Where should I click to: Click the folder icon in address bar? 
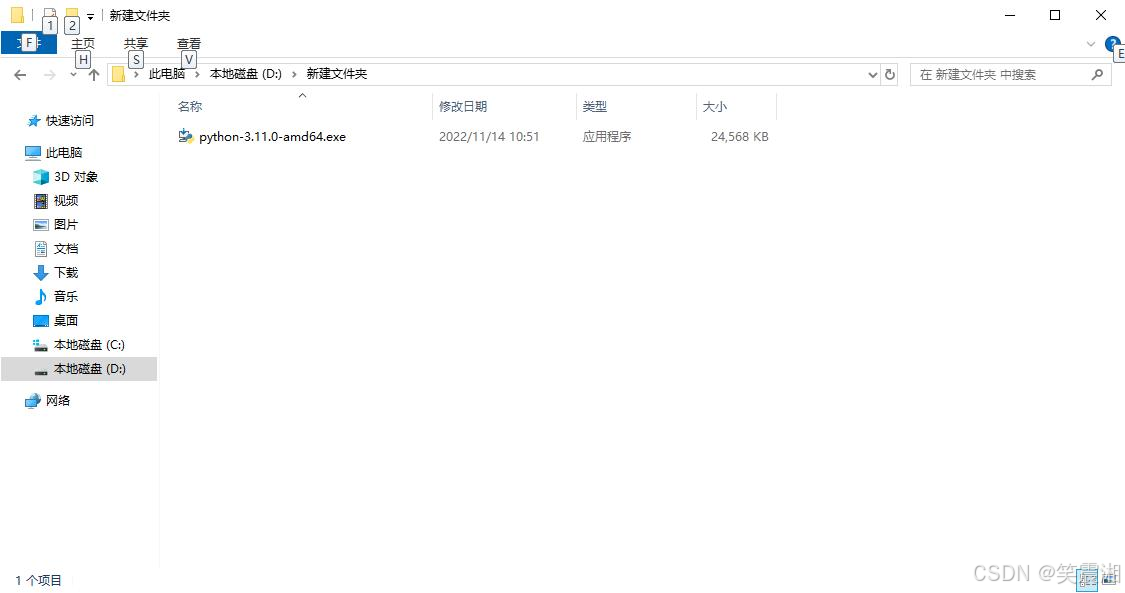pyautogui.click(x=118, y=75)
